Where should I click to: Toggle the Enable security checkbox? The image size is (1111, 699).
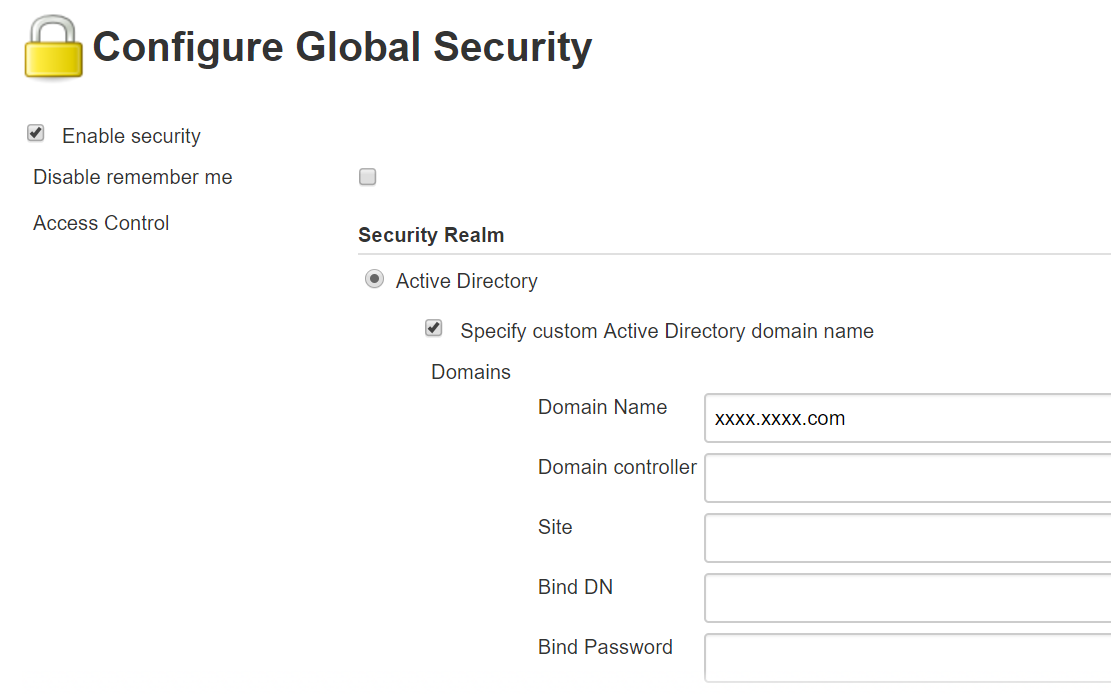coord(35,133)
